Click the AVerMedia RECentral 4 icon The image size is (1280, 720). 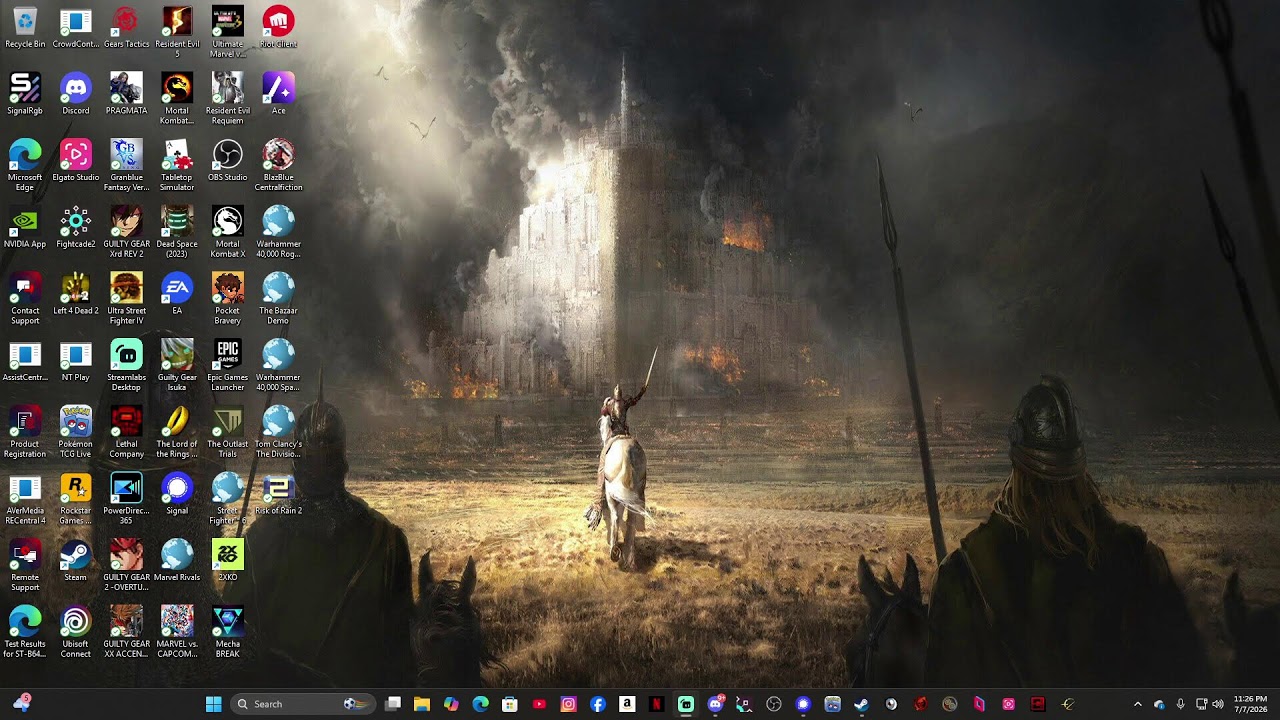coord(25,499)
